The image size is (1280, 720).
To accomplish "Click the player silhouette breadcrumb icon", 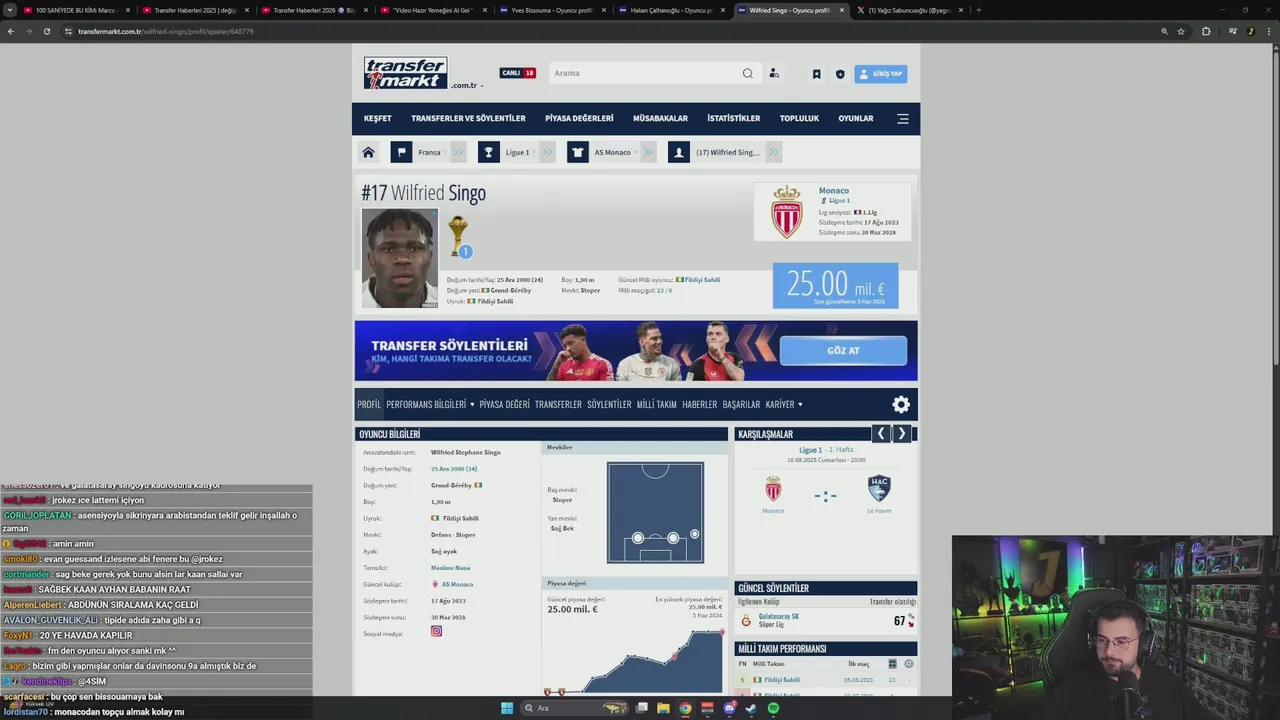I will click(679, 152).
